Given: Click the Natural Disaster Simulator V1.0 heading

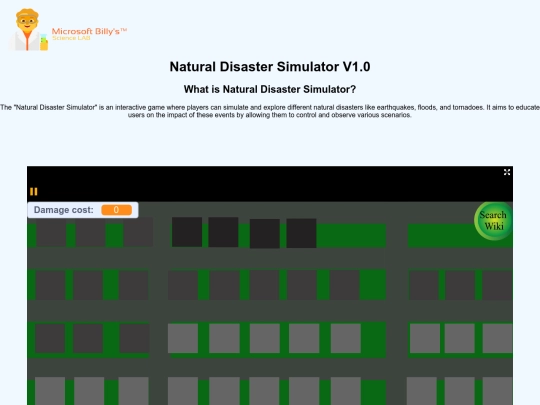Looking at the screenshot, I should coord(270,66).
